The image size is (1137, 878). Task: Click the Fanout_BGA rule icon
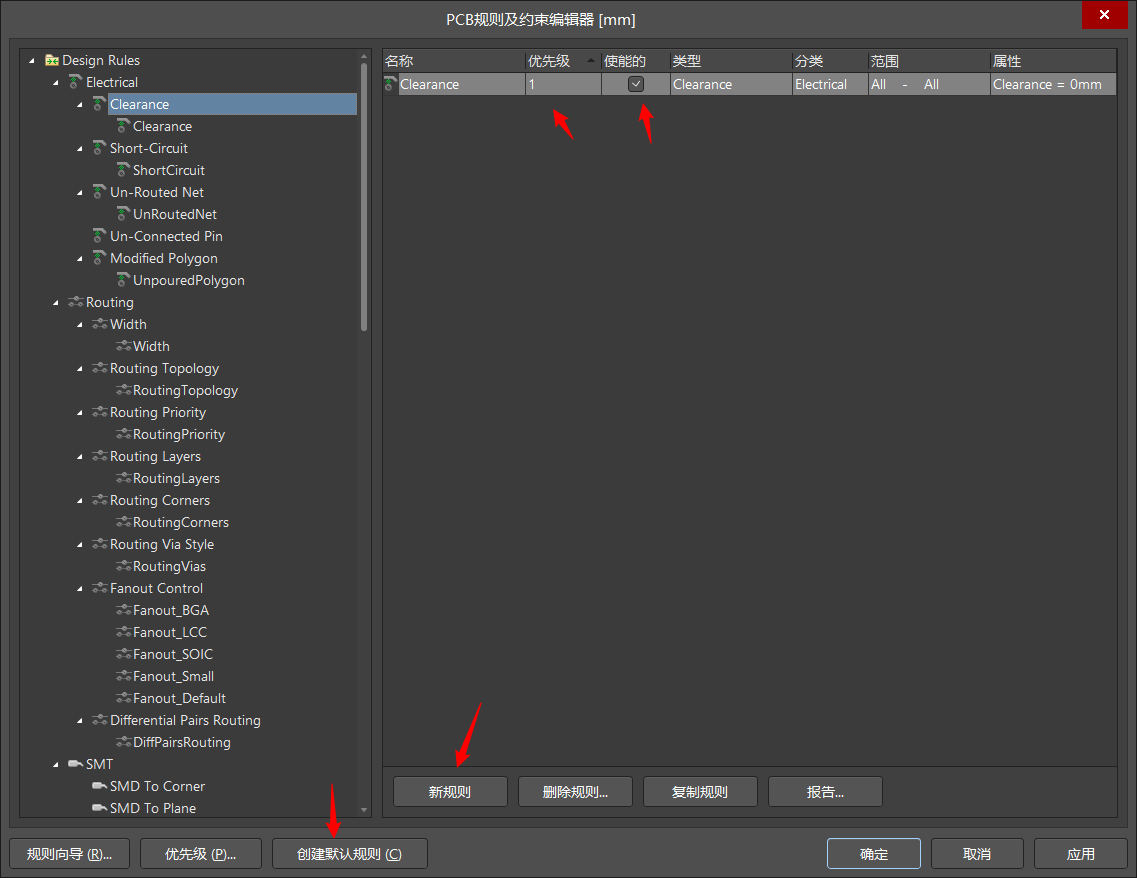point(123,610)
